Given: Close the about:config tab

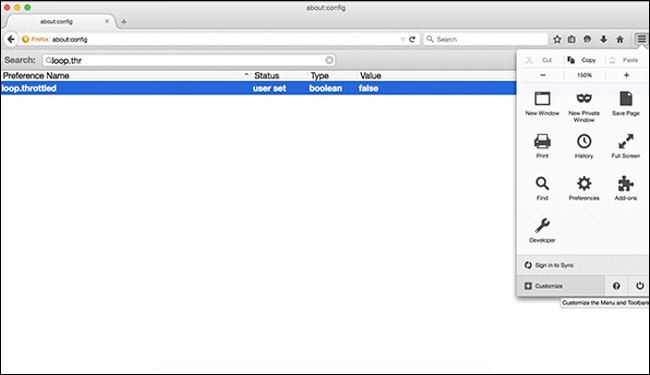Looking at the screenshot, I should pyautogui.click(x=107, y=21).
